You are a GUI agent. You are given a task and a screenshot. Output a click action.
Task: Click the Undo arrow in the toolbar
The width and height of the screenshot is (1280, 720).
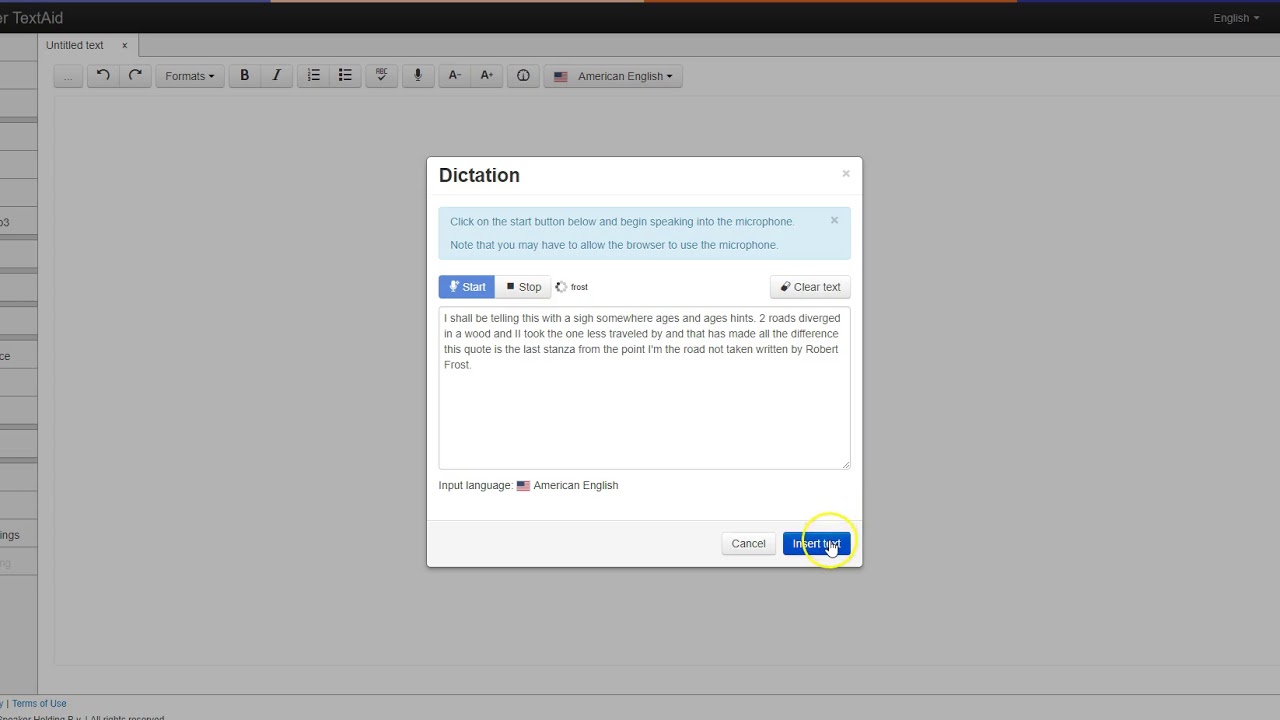[103, 76]
